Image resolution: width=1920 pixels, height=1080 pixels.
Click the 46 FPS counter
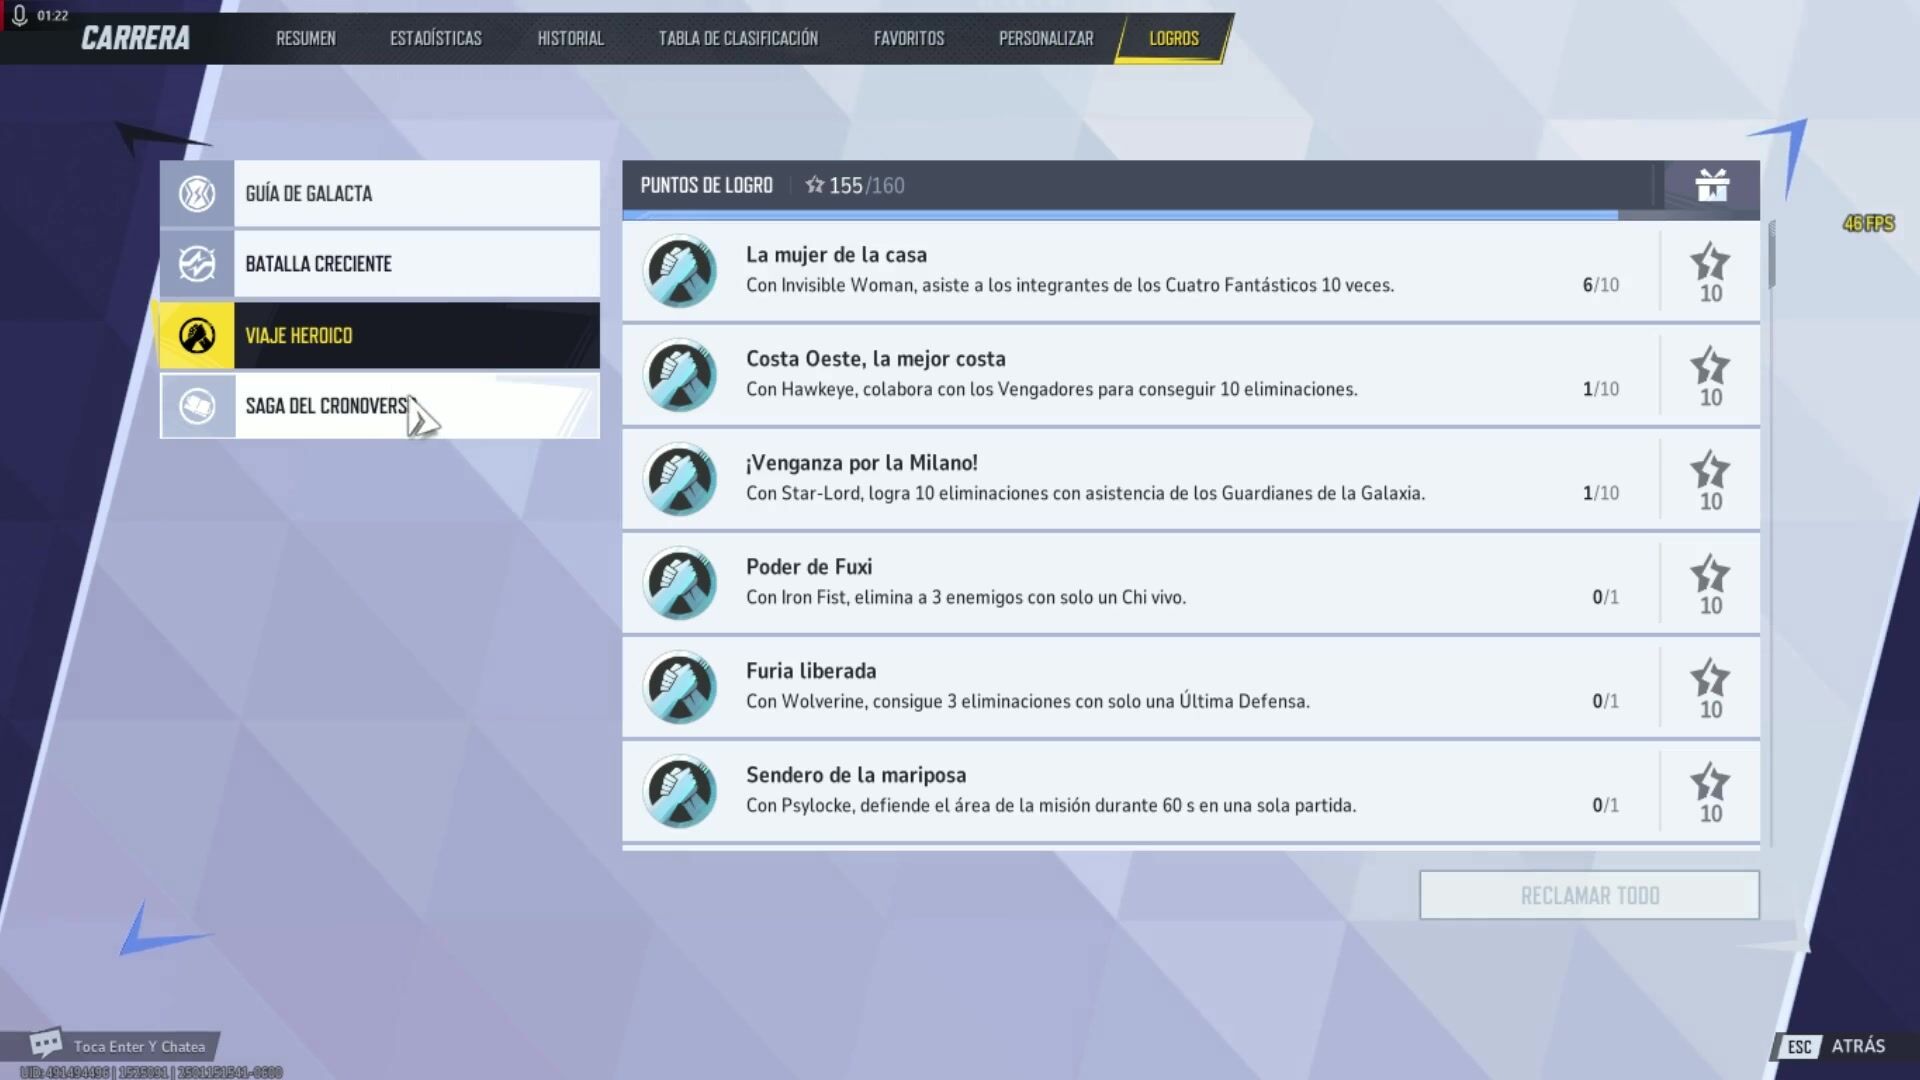click(1868, 223)
